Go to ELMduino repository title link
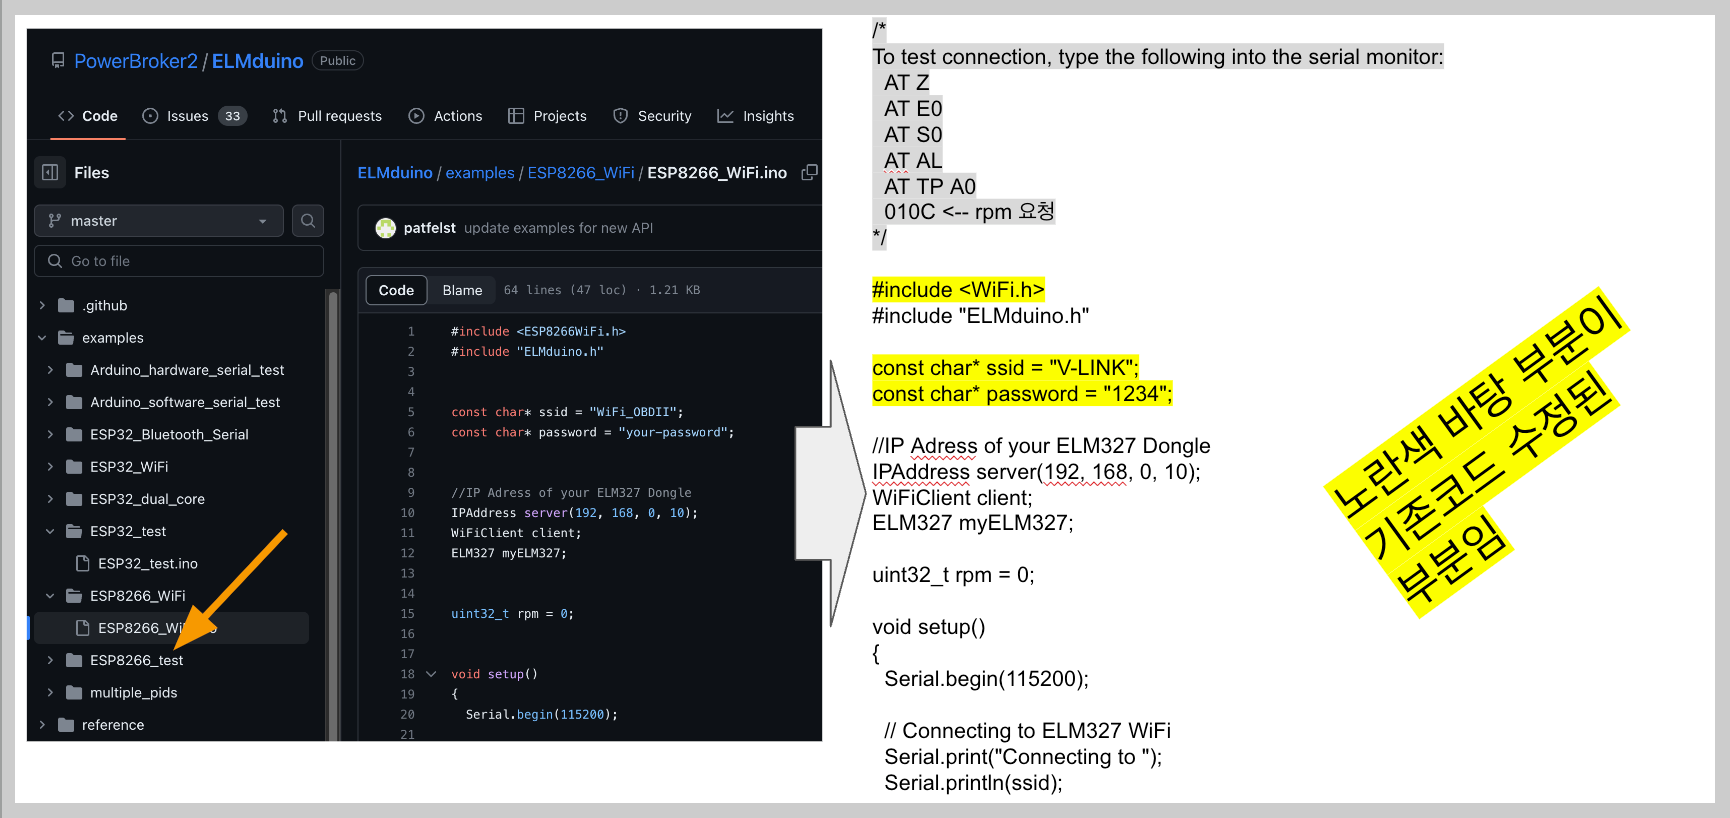 pyautogui.click(x=257, y=61)
